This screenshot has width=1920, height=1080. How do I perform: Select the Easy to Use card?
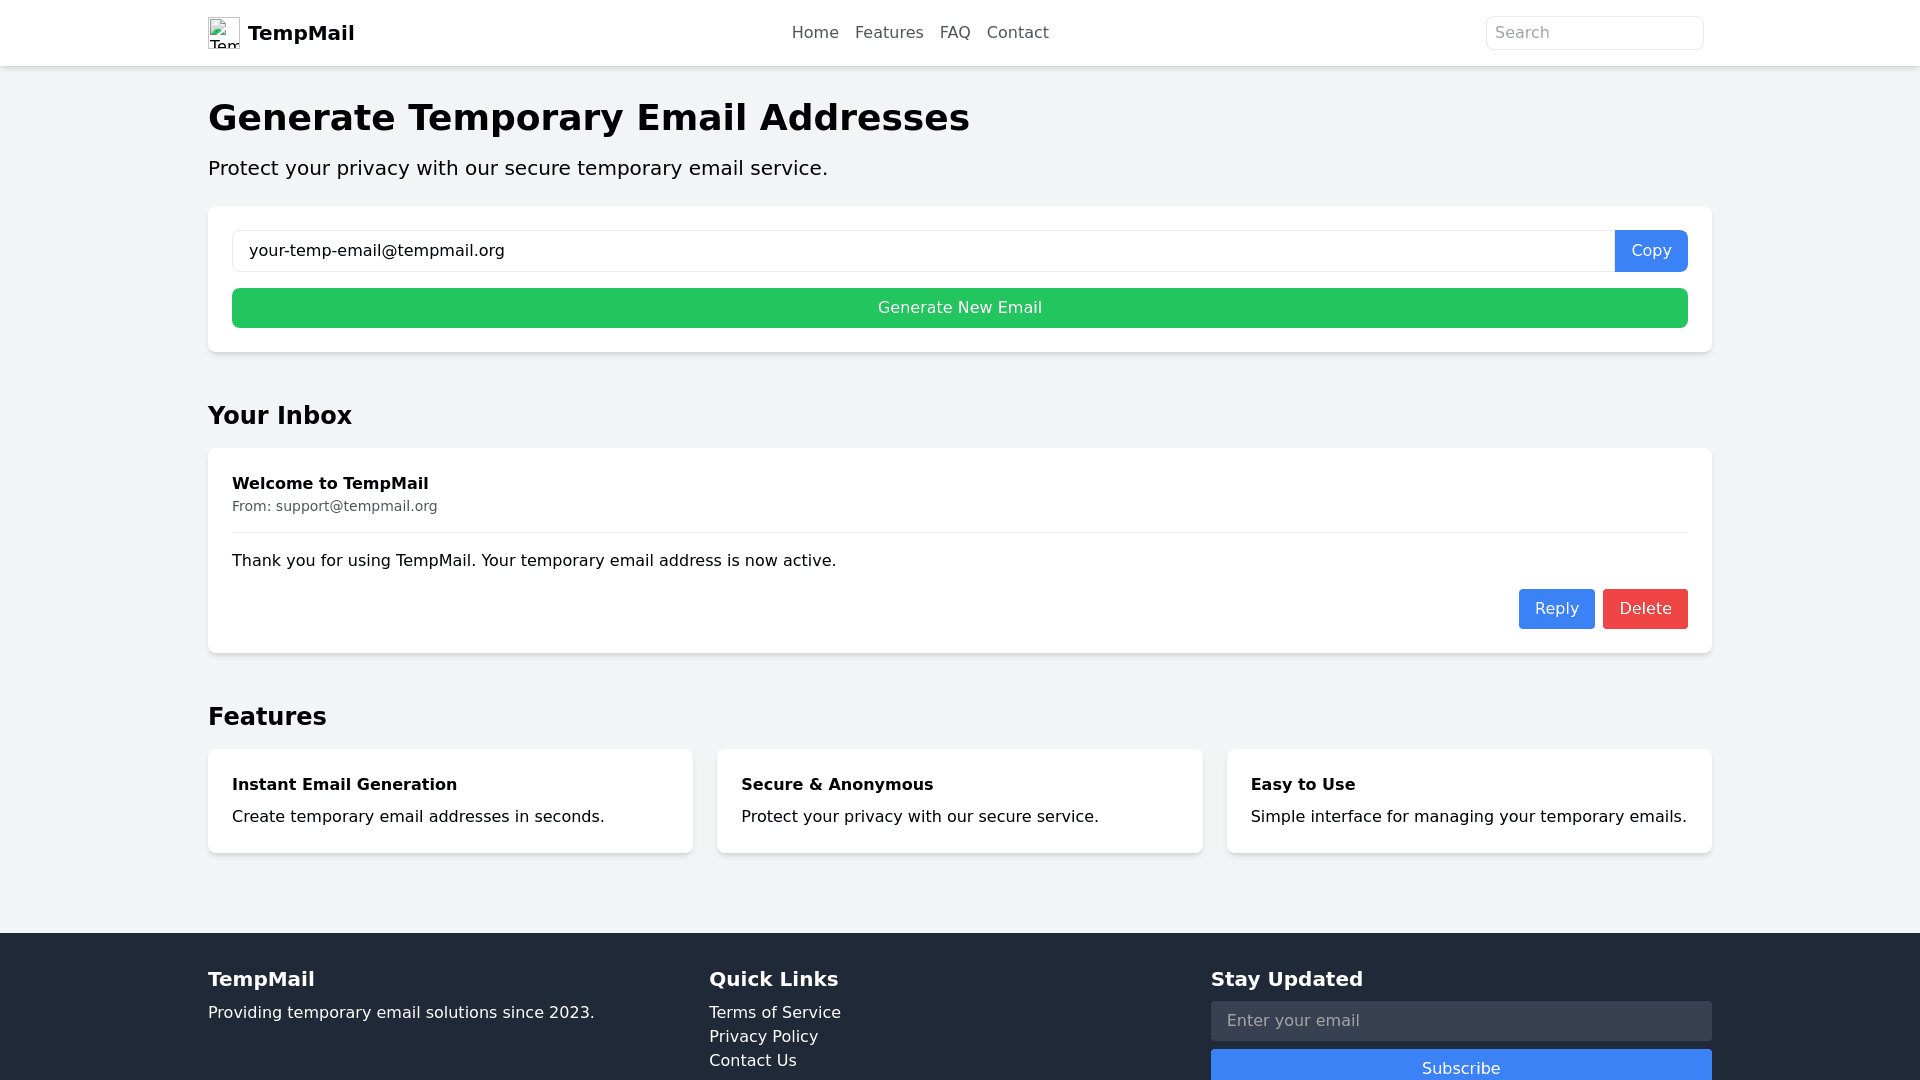pos(1468,801)
